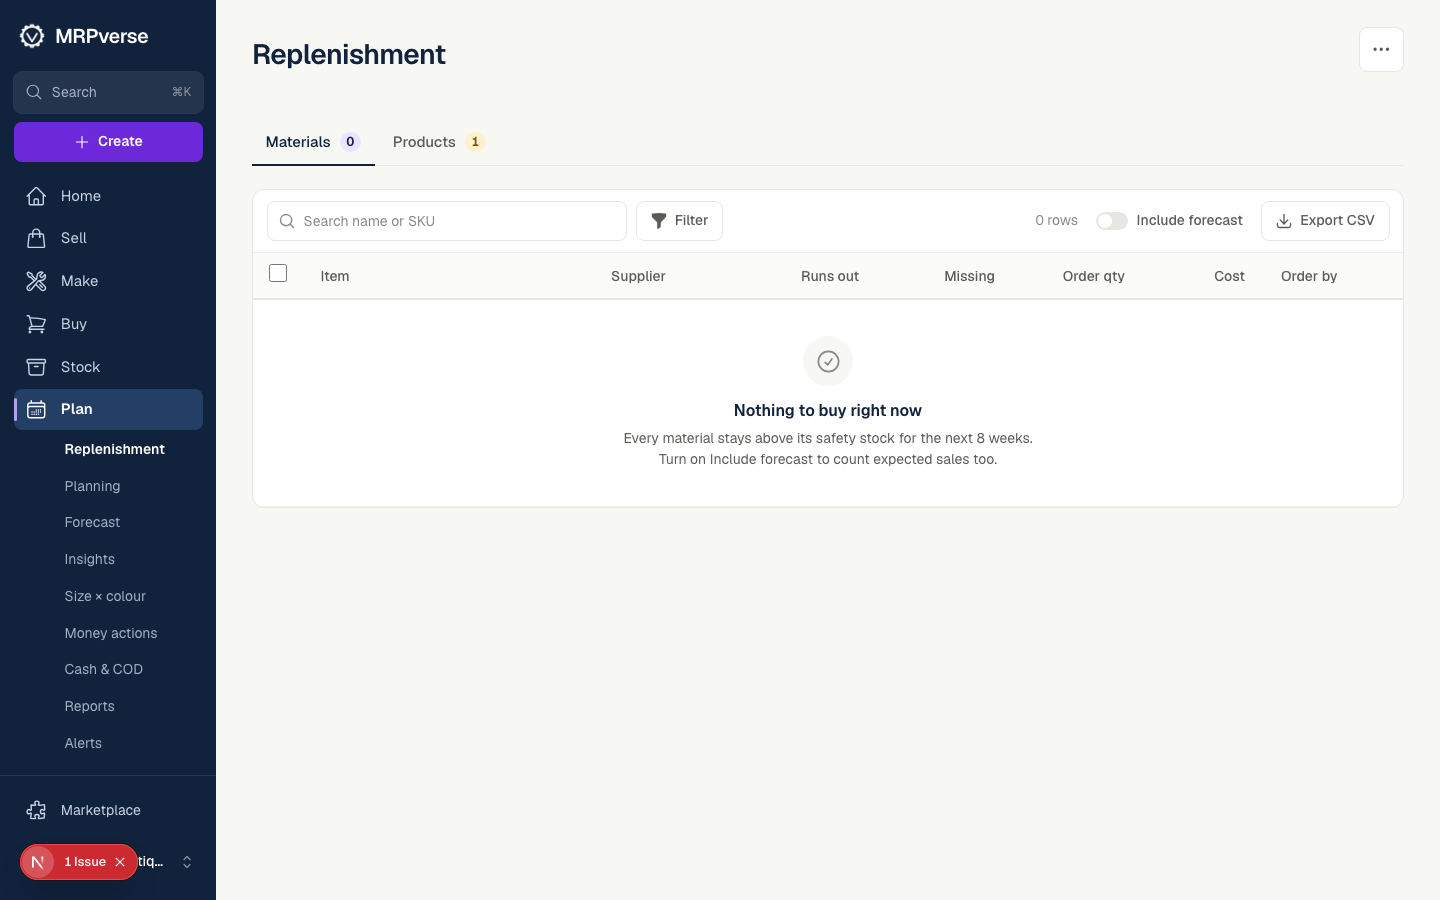Open the Reports submenu item
This screenshot has height=900, width=1440.
(89, 706)
